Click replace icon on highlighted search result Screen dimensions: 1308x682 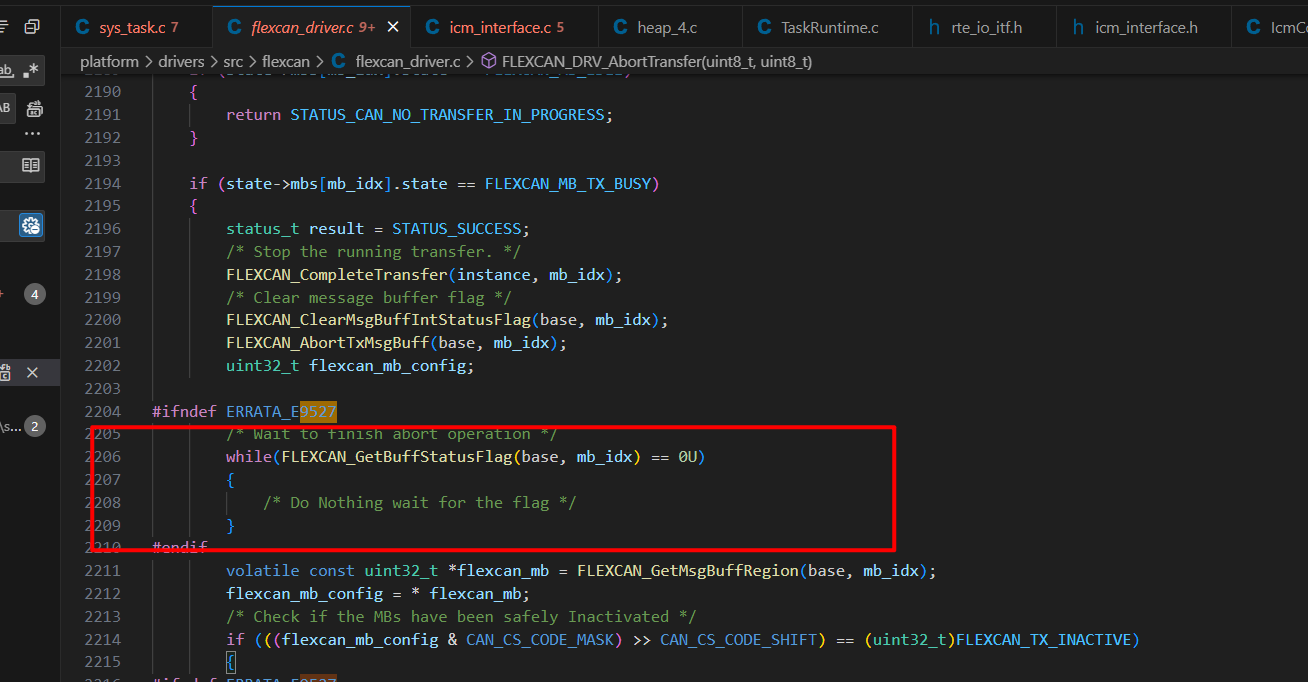(5, 372)
